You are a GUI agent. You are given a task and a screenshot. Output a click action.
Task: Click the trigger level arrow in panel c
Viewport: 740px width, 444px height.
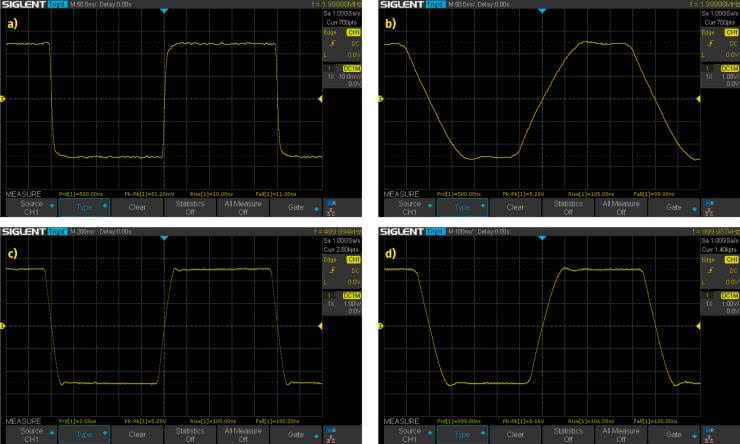321,326
